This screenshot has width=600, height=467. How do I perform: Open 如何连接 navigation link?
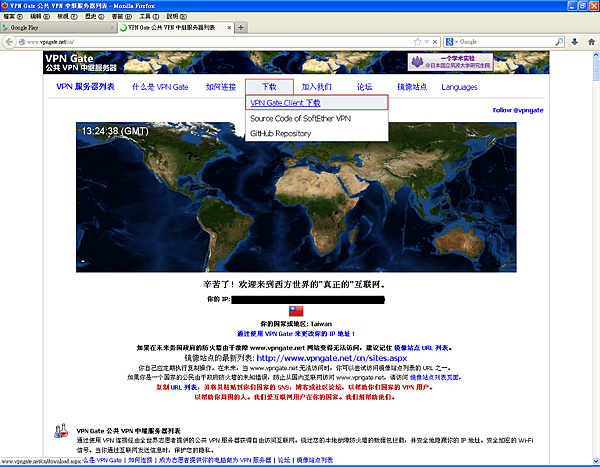tap(221, 87)
